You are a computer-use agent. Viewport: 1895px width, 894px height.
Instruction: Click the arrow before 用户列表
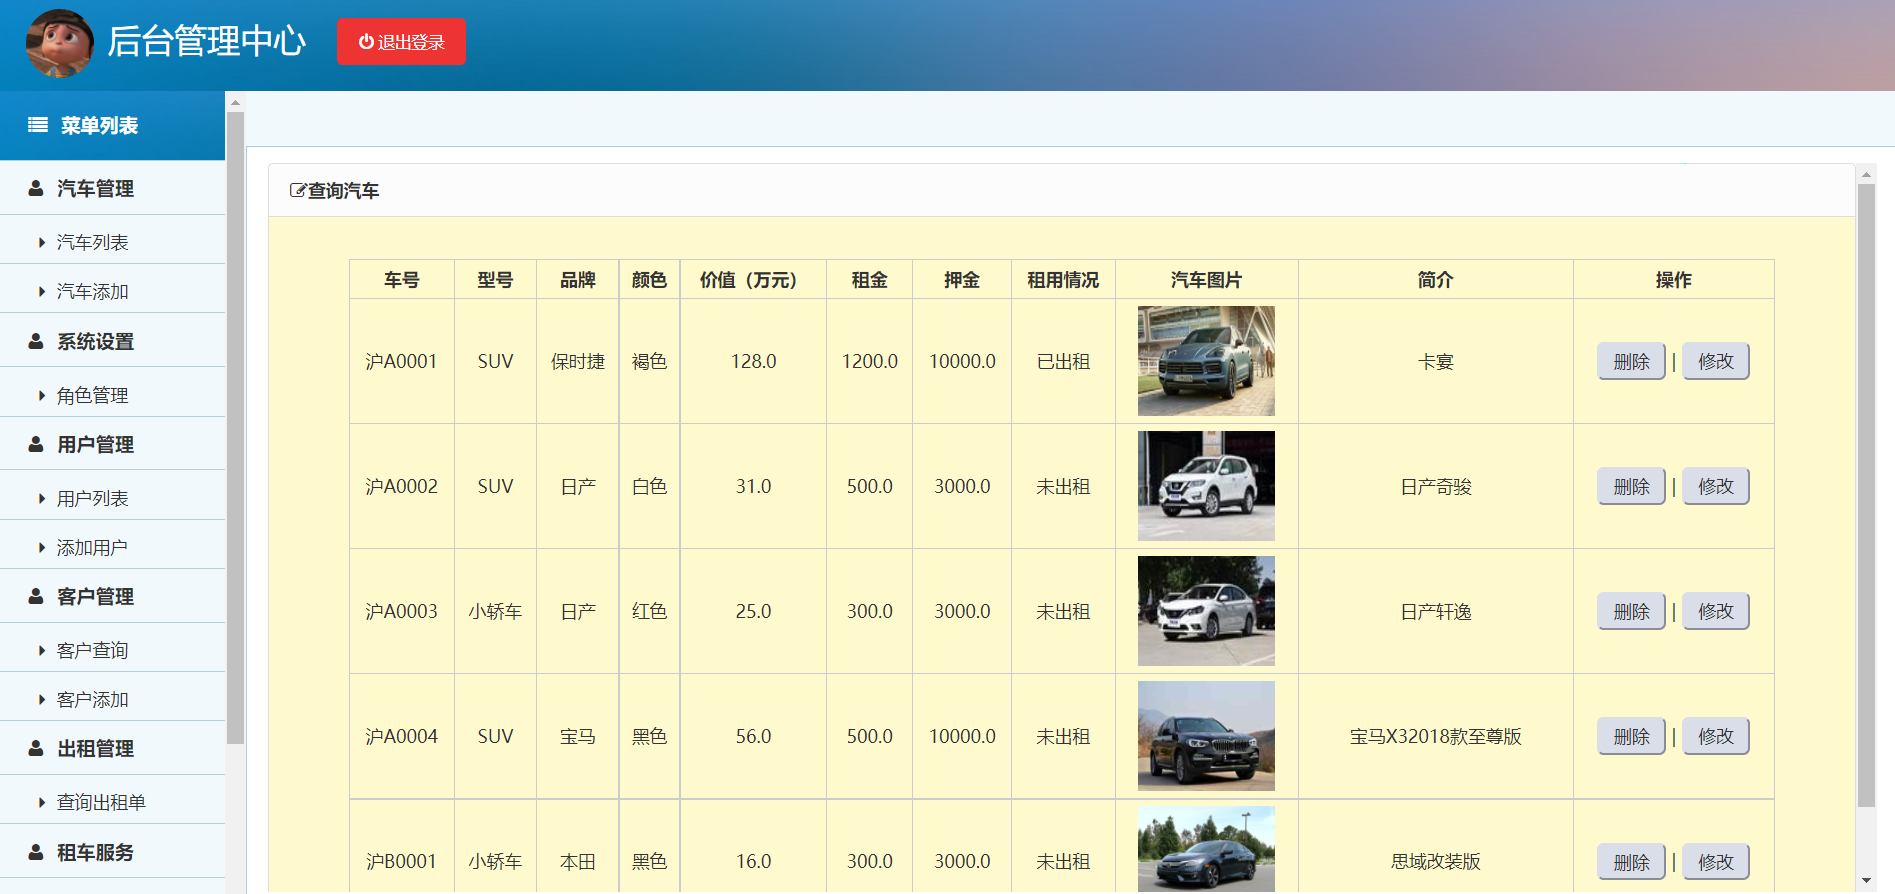click(x=41, y=498)
